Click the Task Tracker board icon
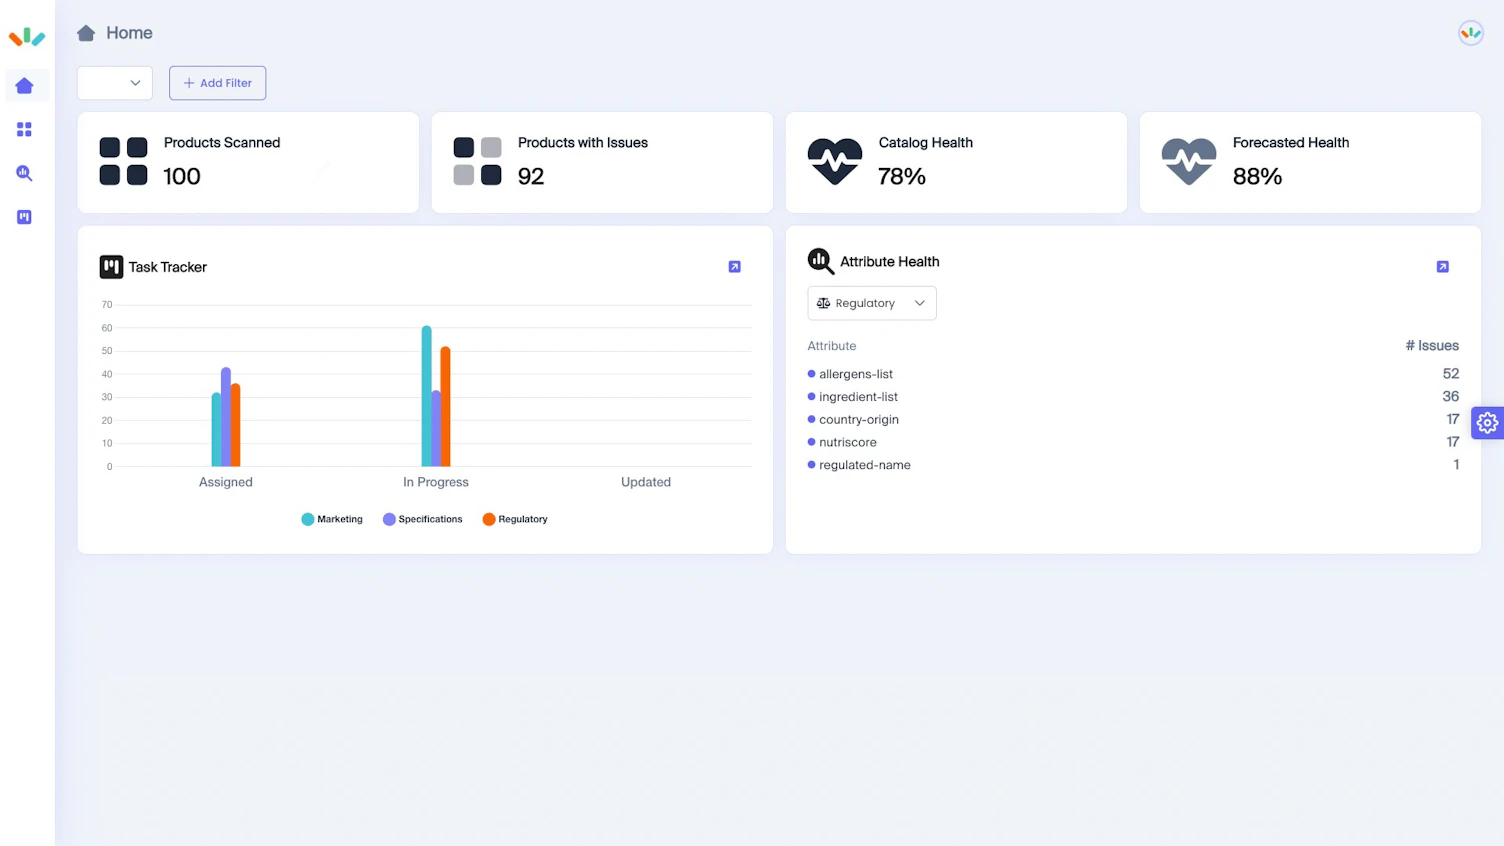 tap(111, 267)
